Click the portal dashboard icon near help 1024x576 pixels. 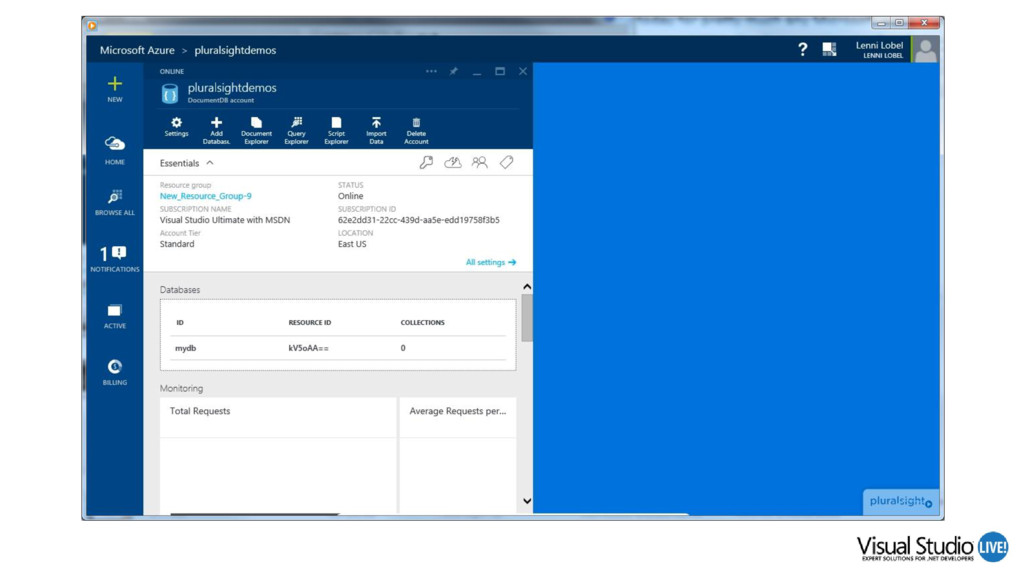(x=829, y=50)
